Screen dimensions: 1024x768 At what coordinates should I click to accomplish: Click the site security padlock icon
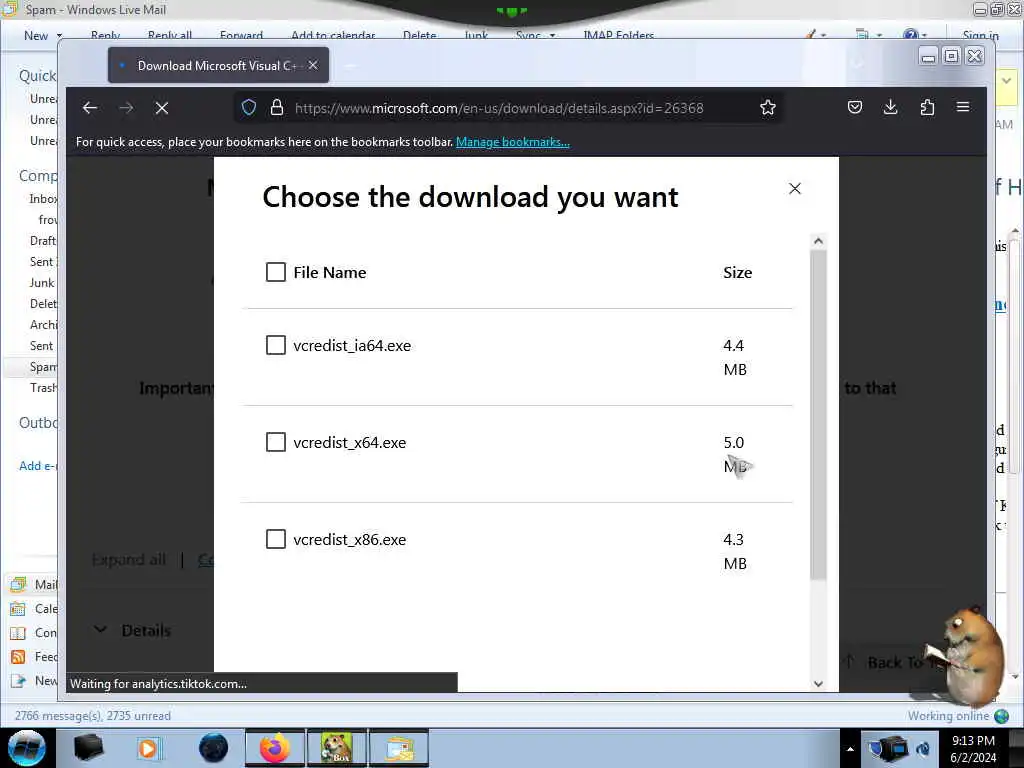277,107
